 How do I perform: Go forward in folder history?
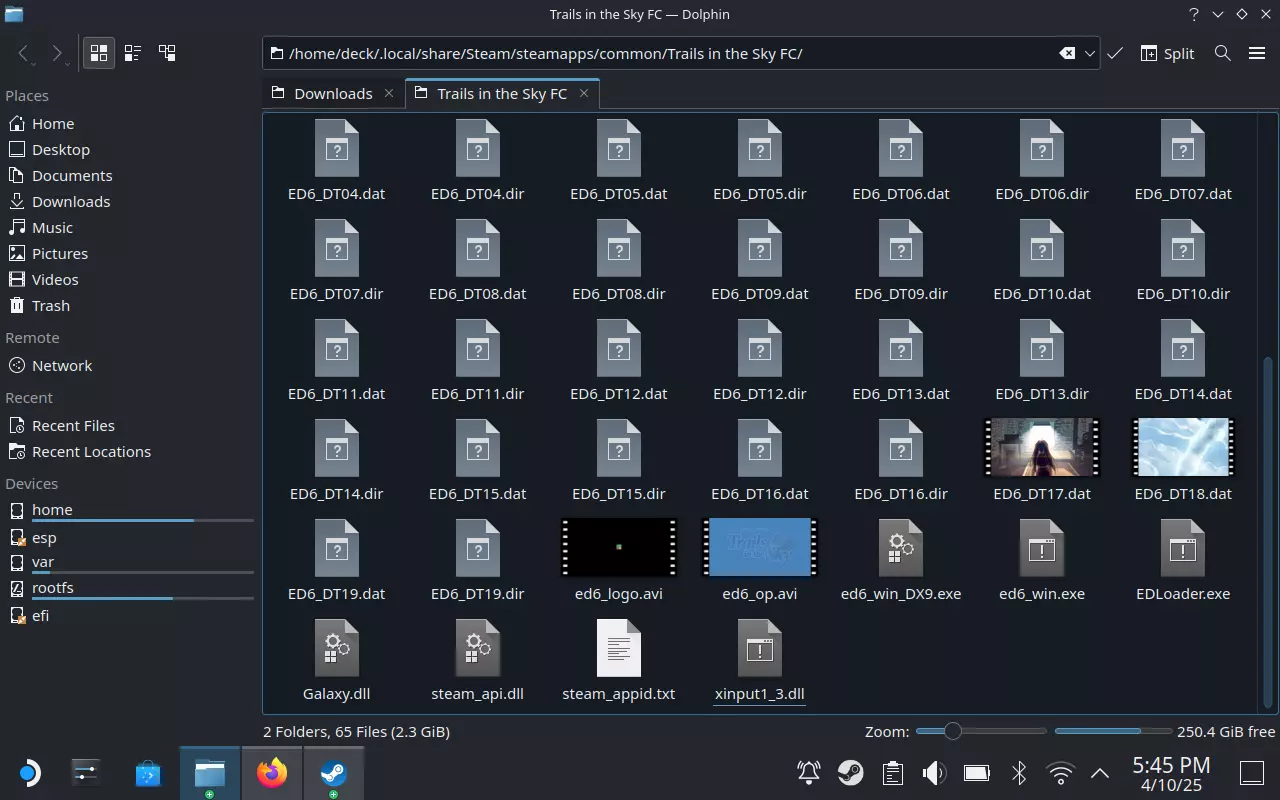click(57, 53)
